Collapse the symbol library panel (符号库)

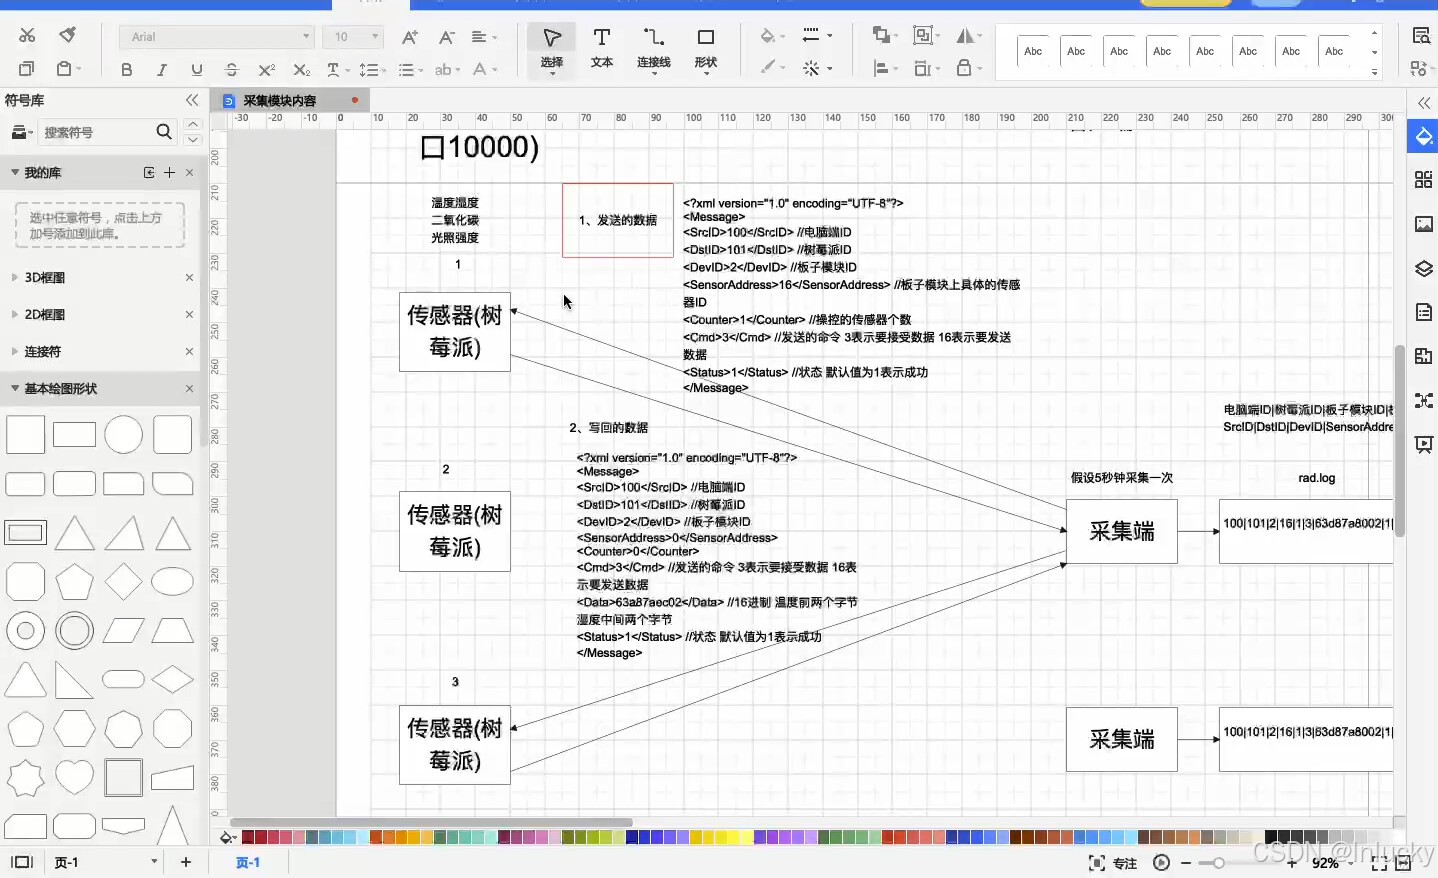(192, 100)
